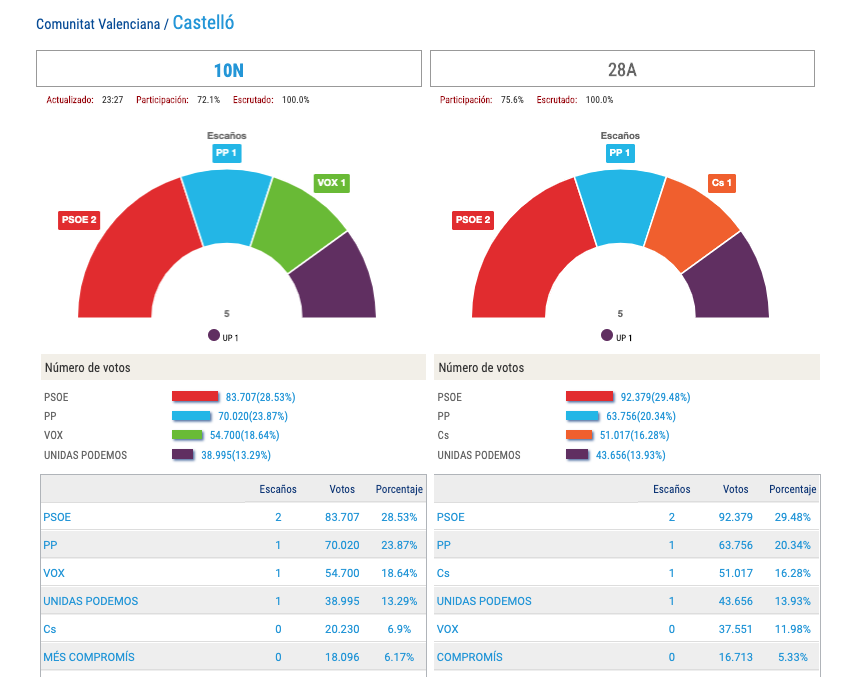Select the orange Cs segment in 28A chart
This screenshot has height=677, width=854.
(x=692, y=223)
